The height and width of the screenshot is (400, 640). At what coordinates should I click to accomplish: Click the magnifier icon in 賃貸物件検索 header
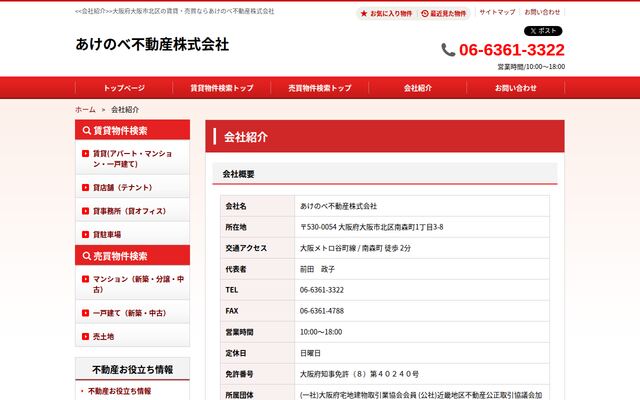[x=87, y=131]
